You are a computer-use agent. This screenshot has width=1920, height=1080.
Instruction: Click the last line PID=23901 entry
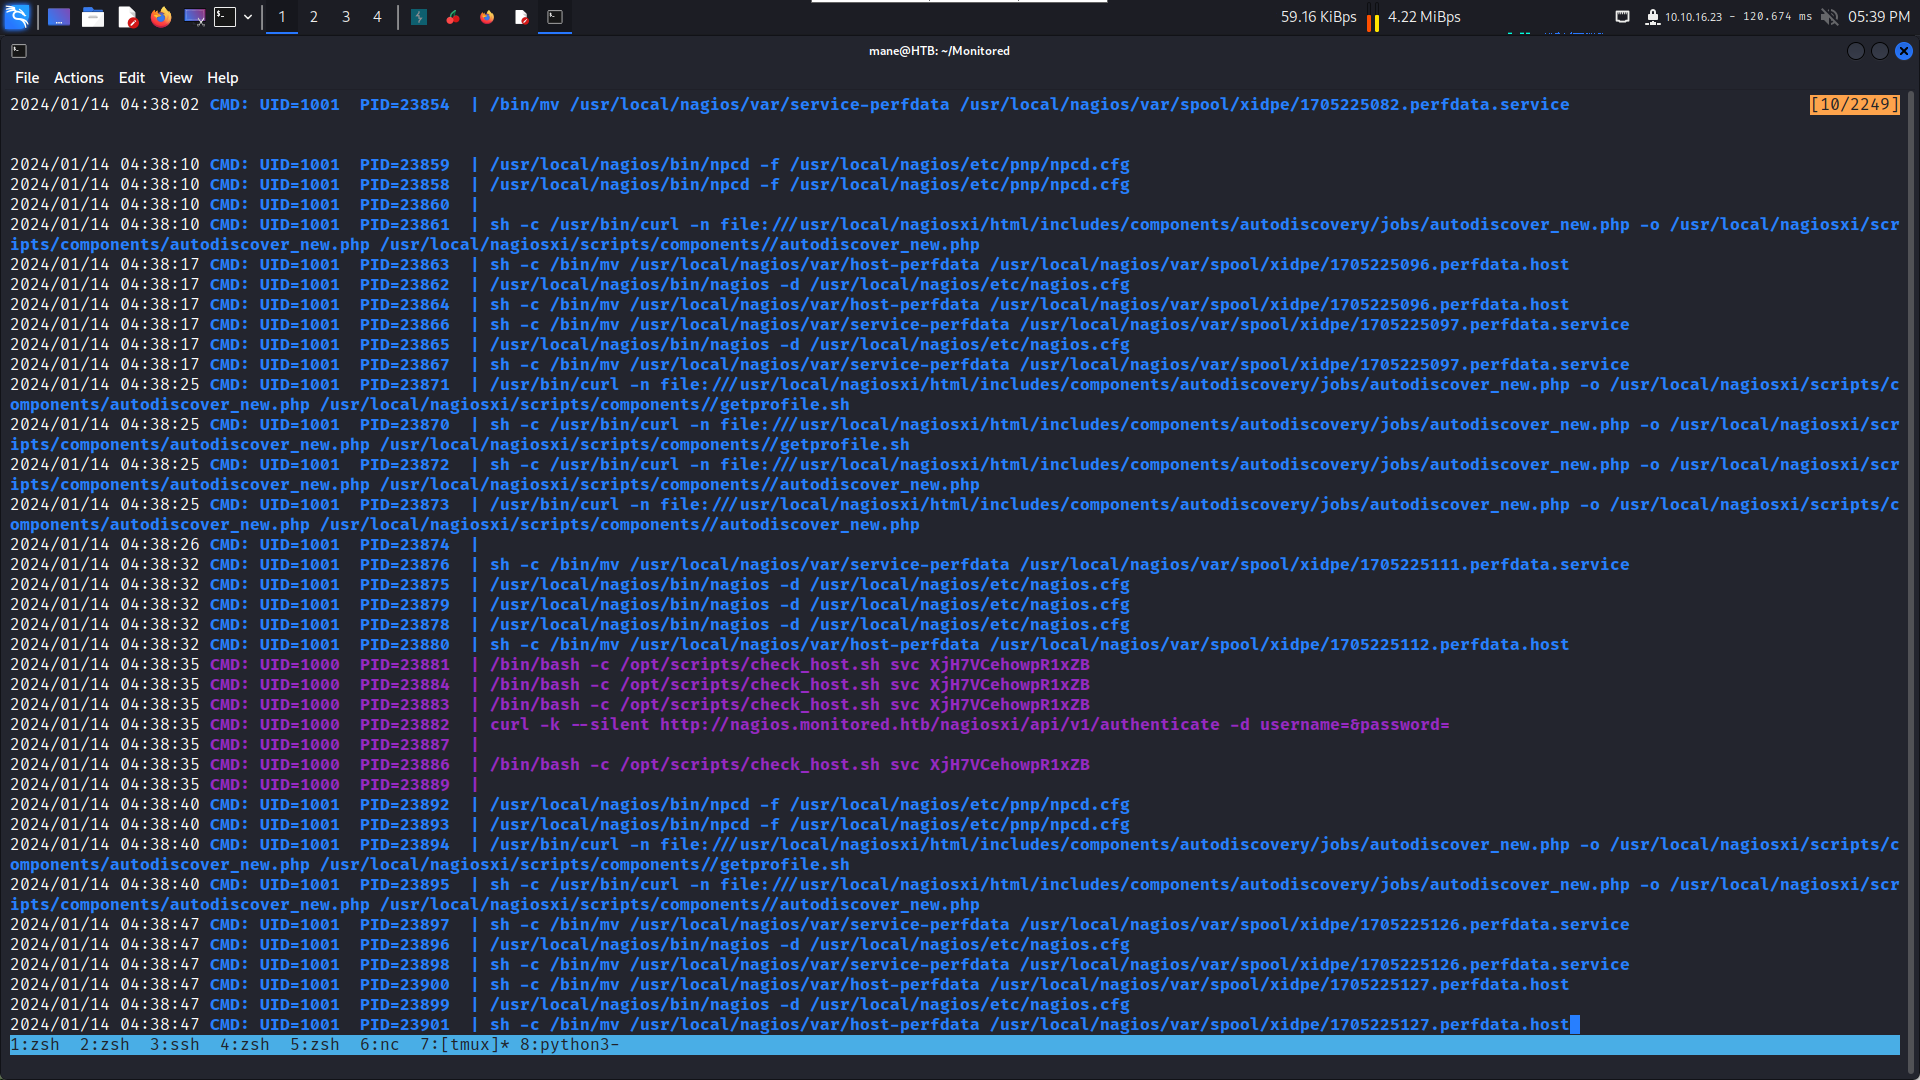coord(790,1025)
